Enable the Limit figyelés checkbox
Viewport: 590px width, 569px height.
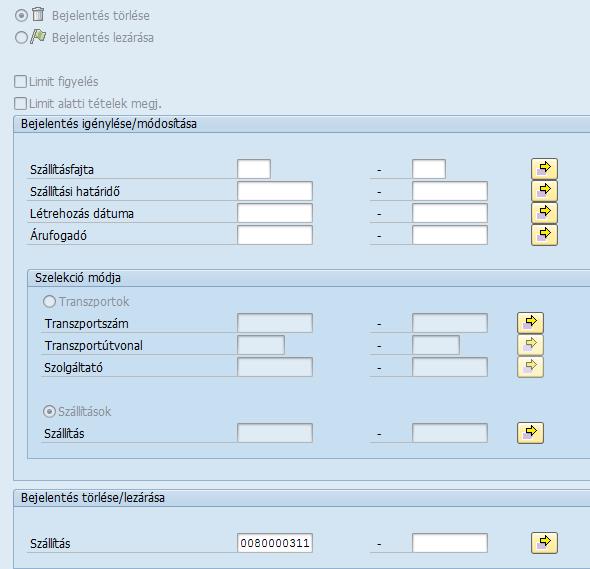pos(20,81)
